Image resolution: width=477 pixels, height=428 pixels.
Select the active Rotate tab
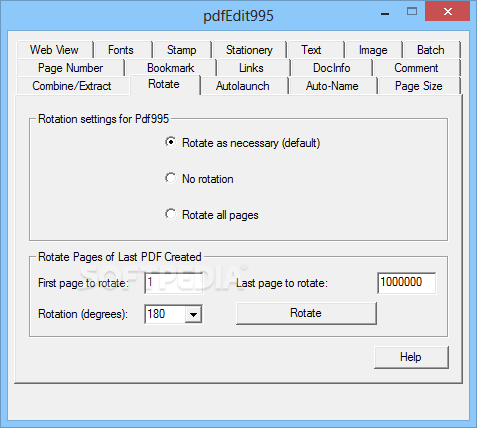click(164, 84)
